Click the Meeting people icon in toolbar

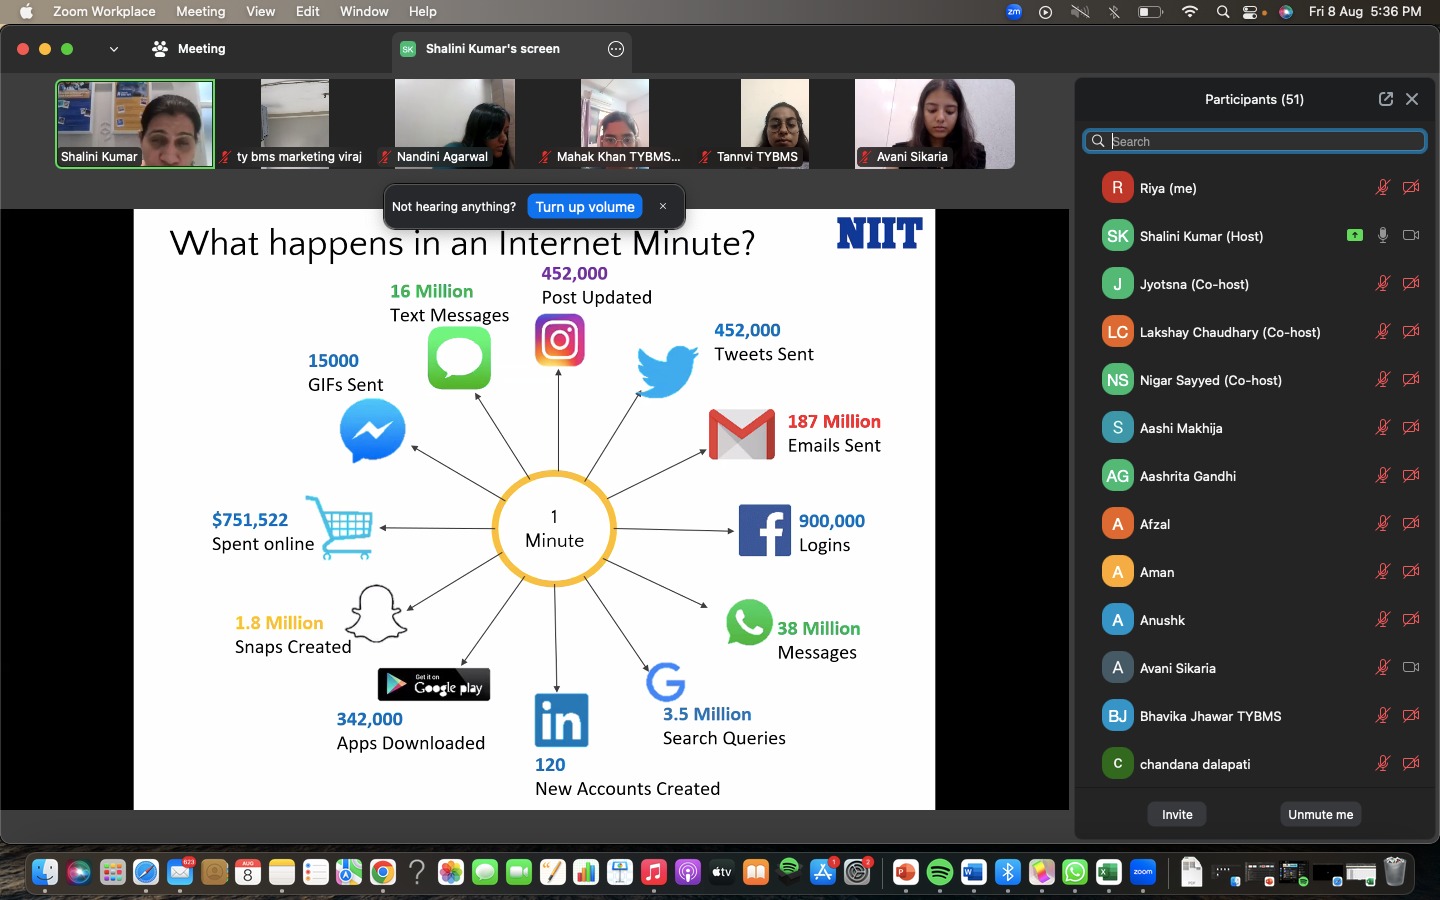click(x=160, y=49)
